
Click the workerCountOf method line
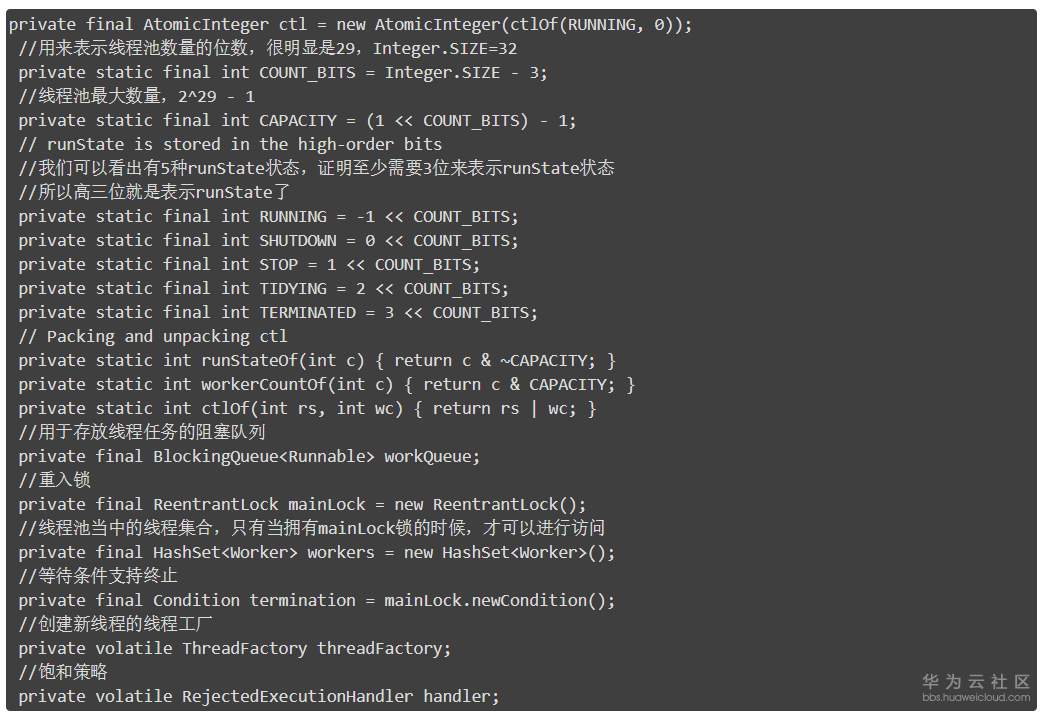tap(326, 384)
